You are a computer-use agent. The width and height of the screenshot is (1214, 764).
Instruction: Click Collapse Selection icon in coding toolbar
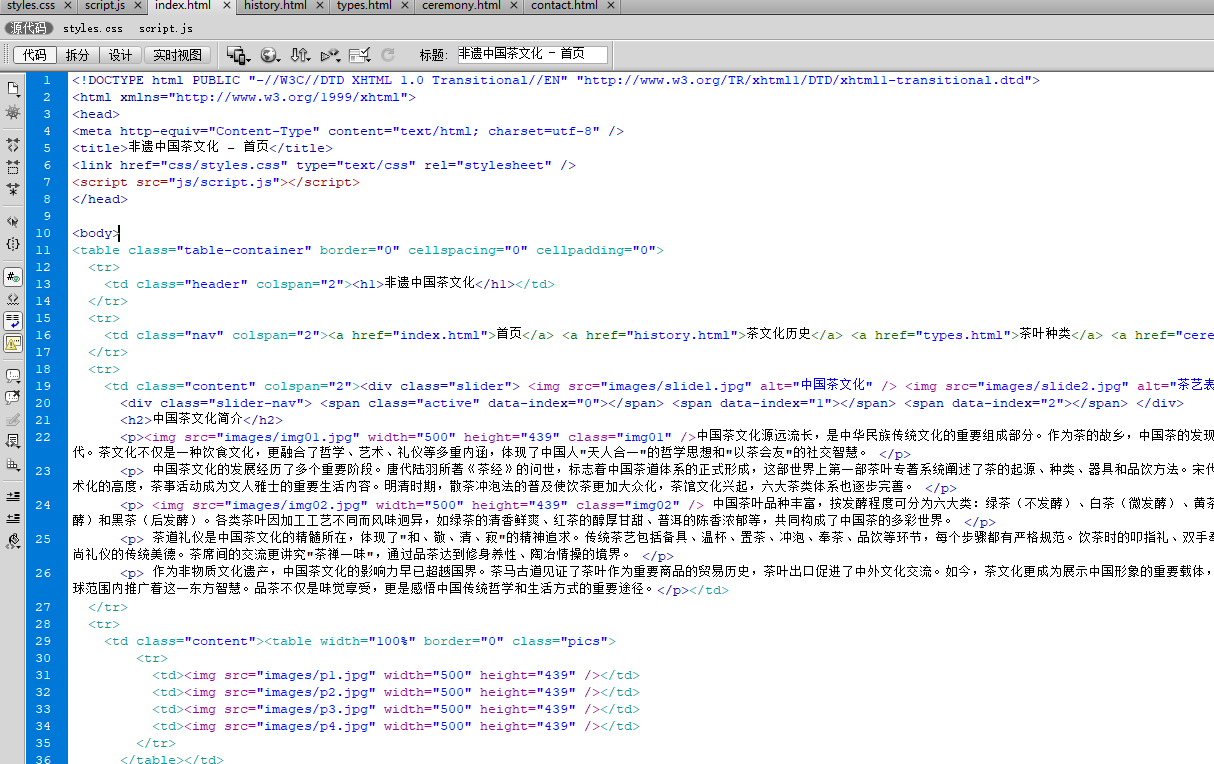(x=13, y=167)
